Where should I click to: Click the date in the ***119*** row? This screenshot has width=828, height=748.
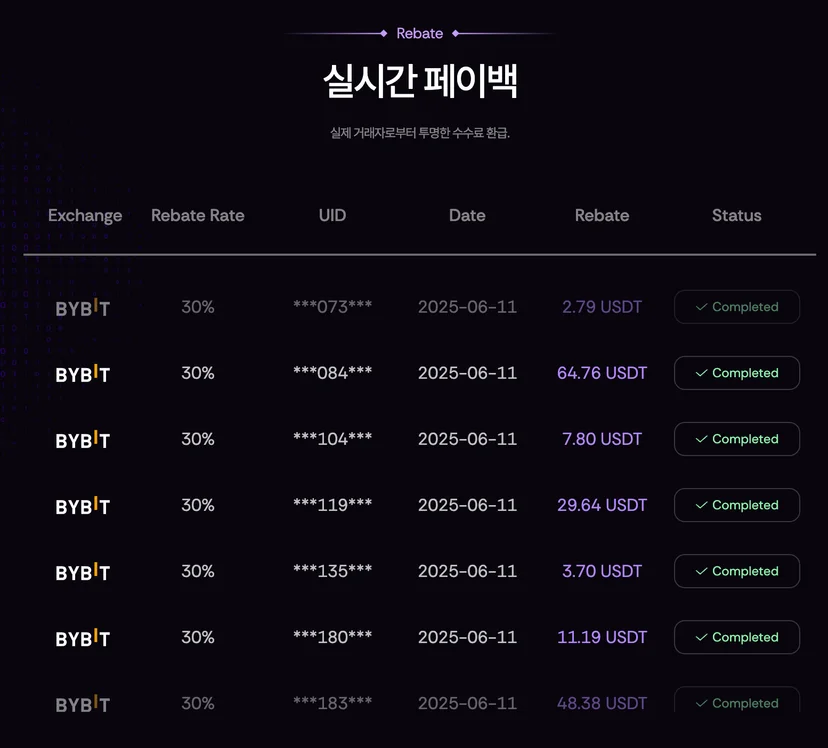coord(467,505)
